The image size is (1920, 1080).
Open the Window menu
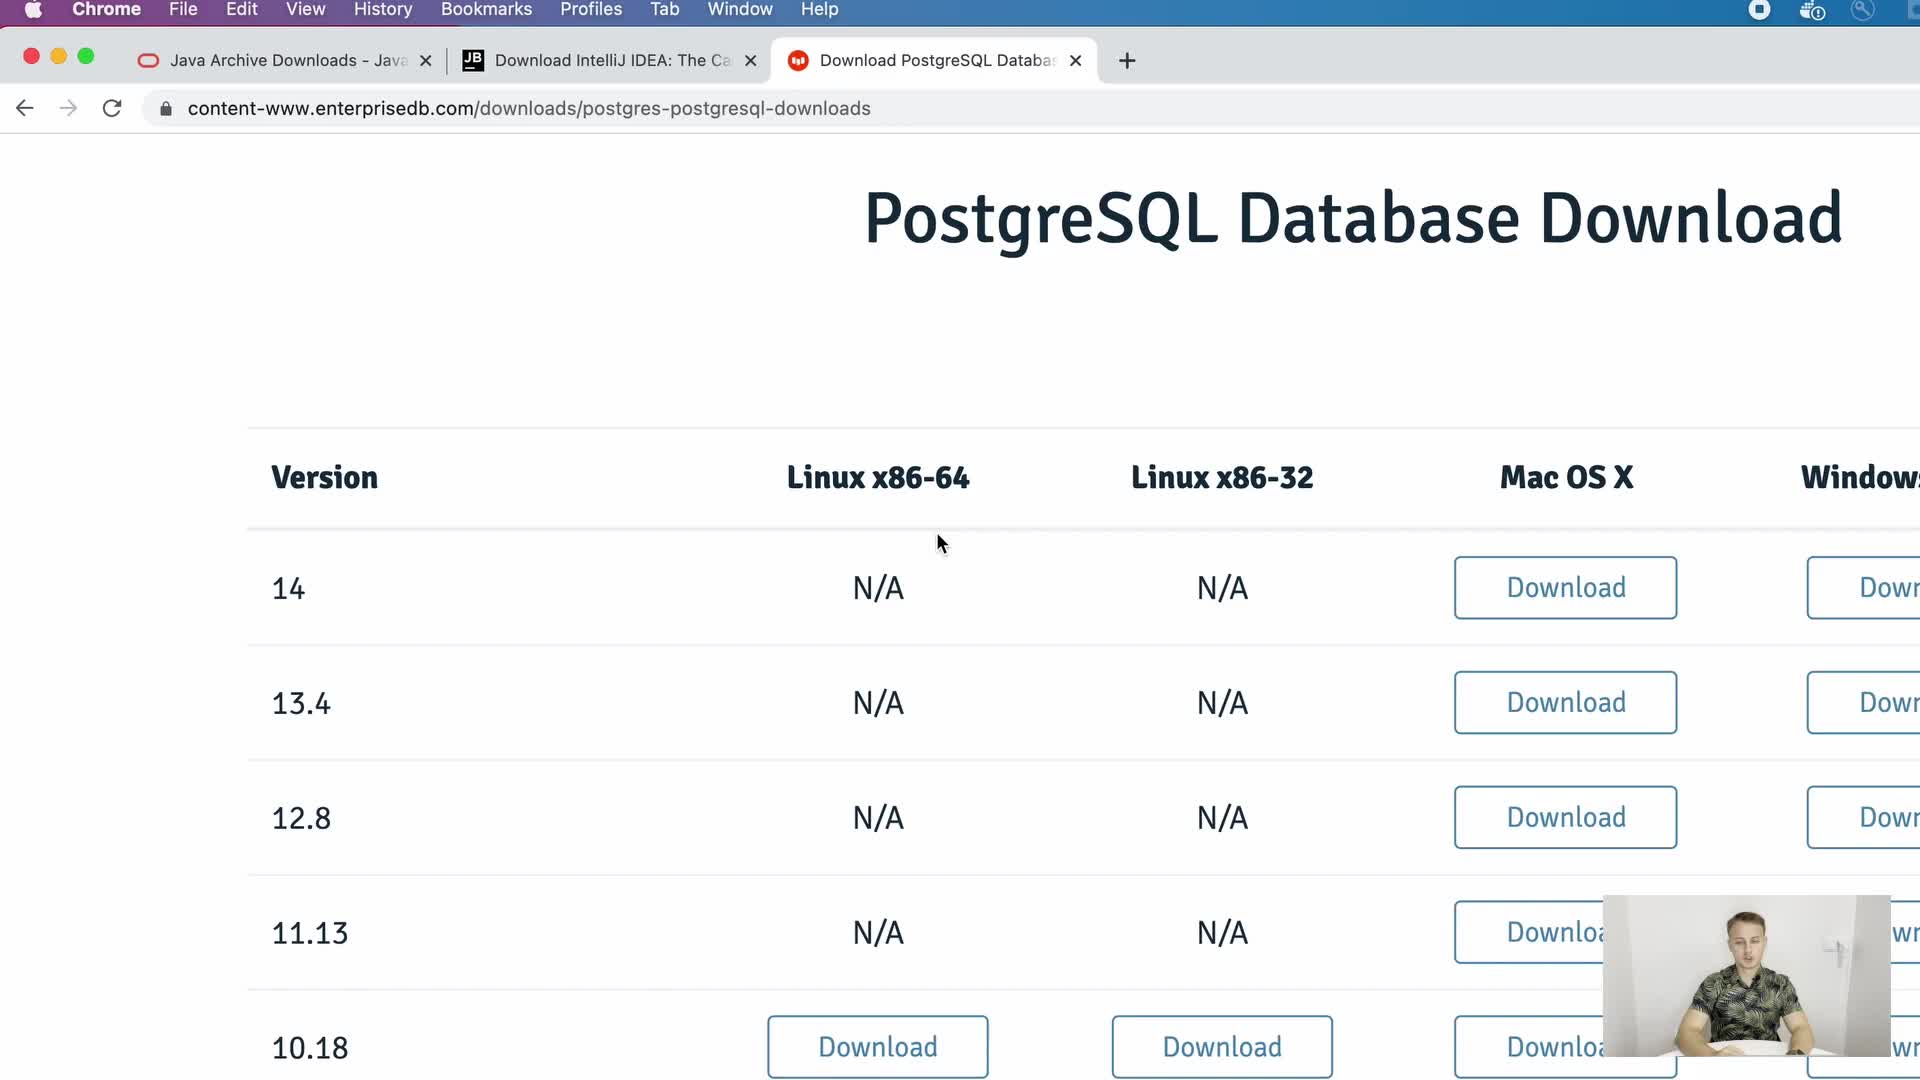(740, 10)
